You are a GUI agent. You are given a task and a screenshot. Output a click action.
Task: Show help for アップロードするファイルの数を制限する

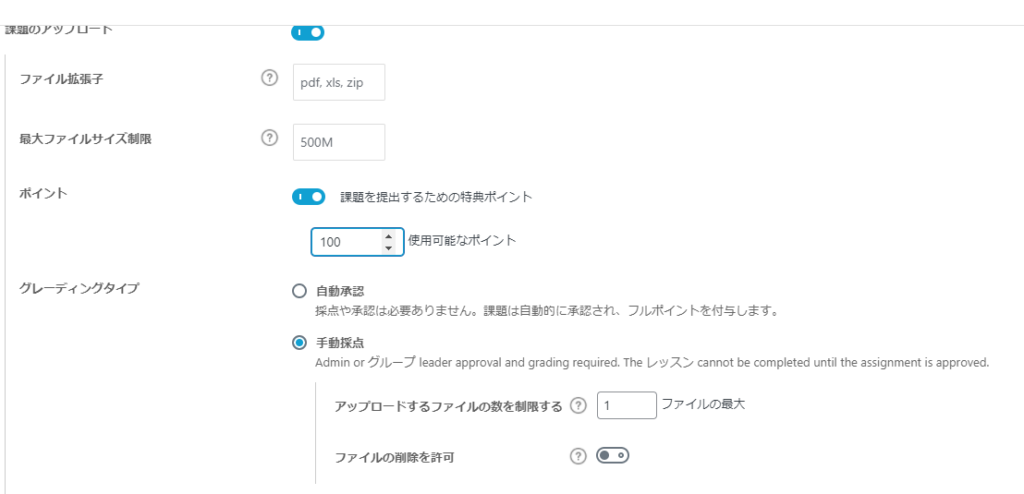(578, 406)
